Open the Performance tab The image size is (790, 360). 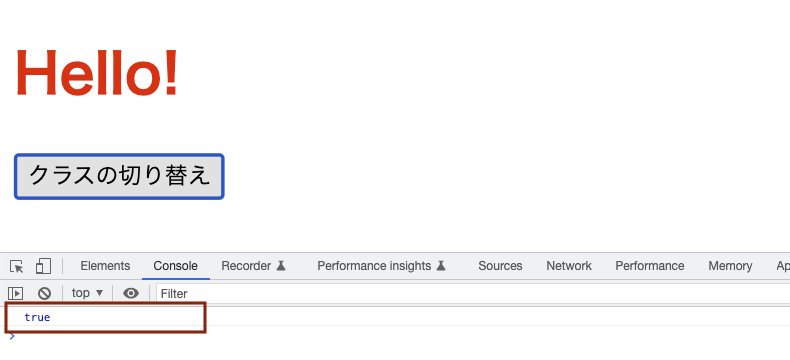(x=649, y=266)
